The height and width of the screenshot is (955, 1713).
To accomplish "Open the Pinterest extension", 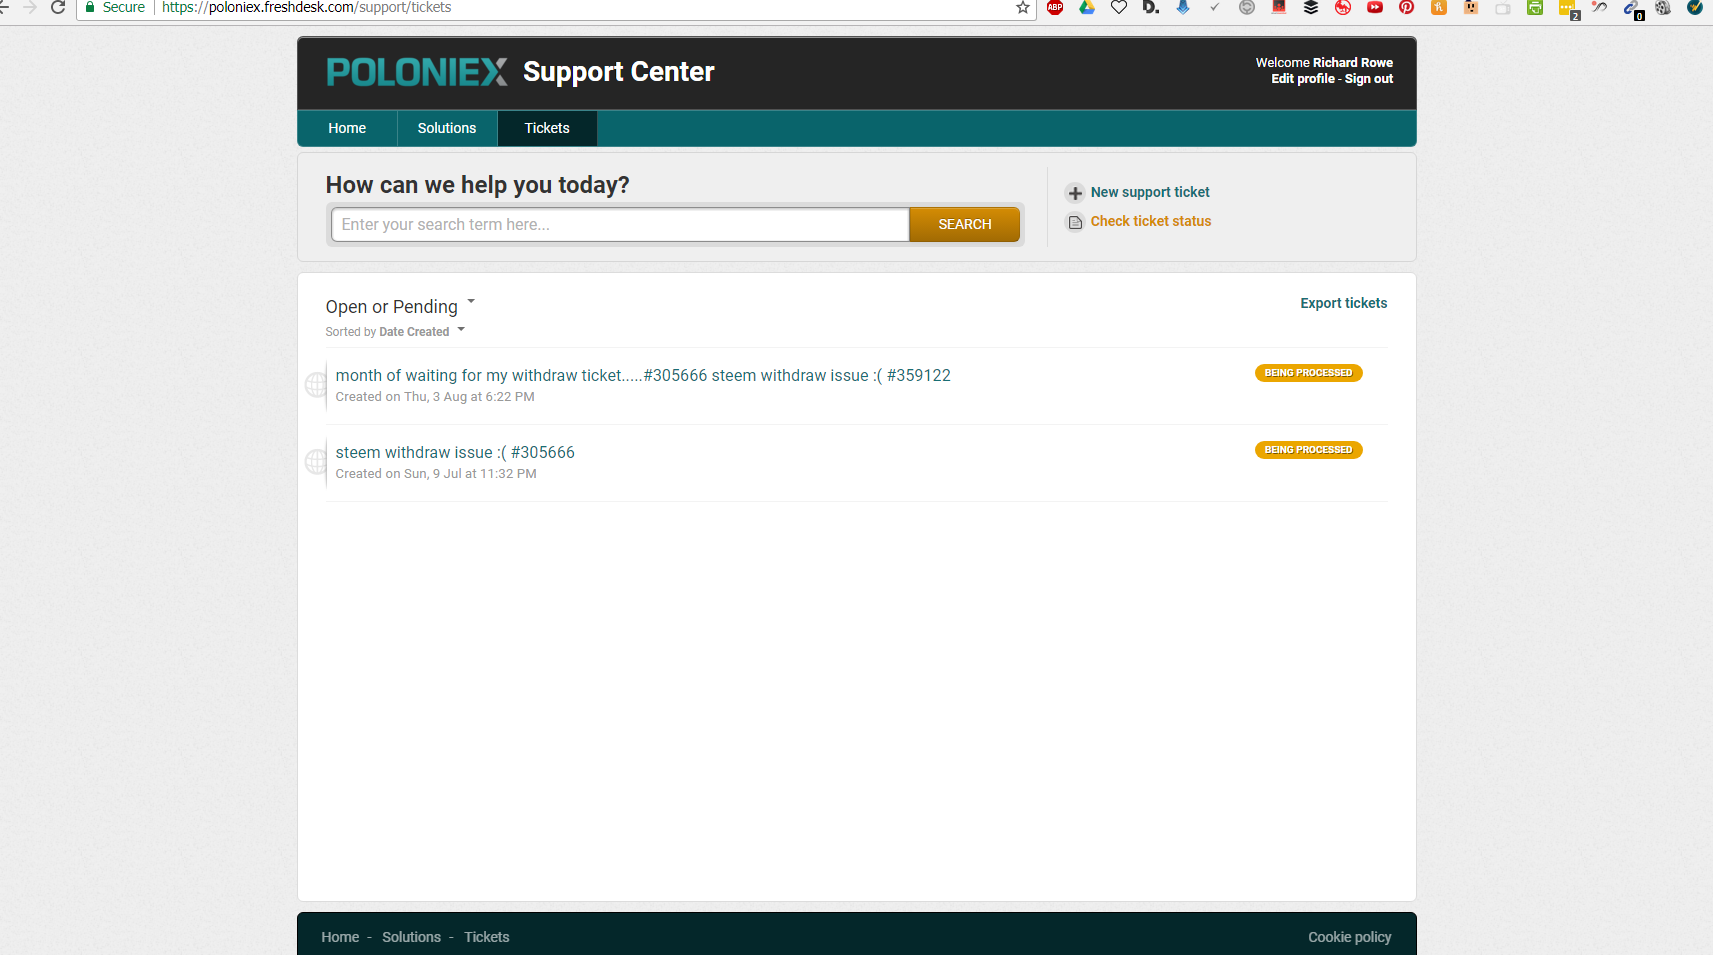I will click(1407, 7).
